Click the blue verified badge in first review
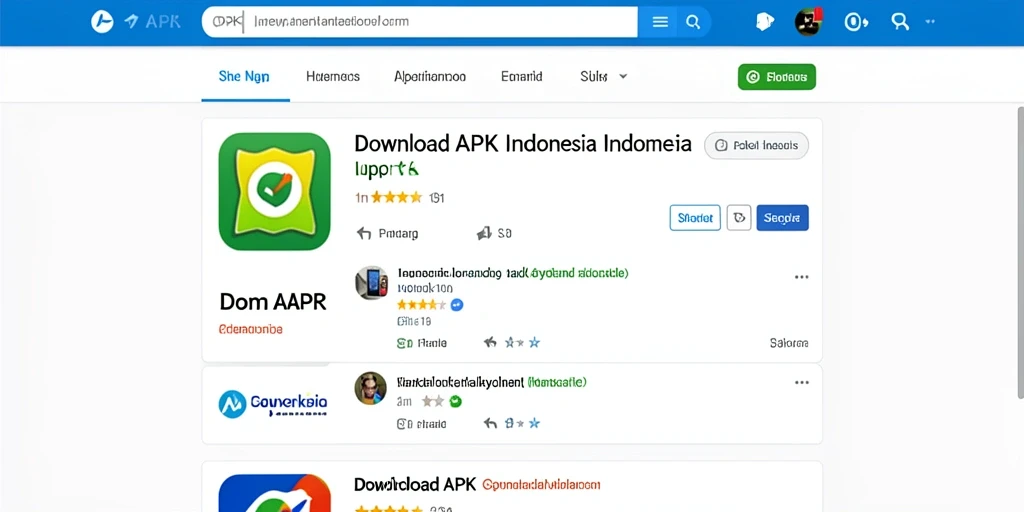1024x512 pixels. pyautogui.click(x=457, y=305)
